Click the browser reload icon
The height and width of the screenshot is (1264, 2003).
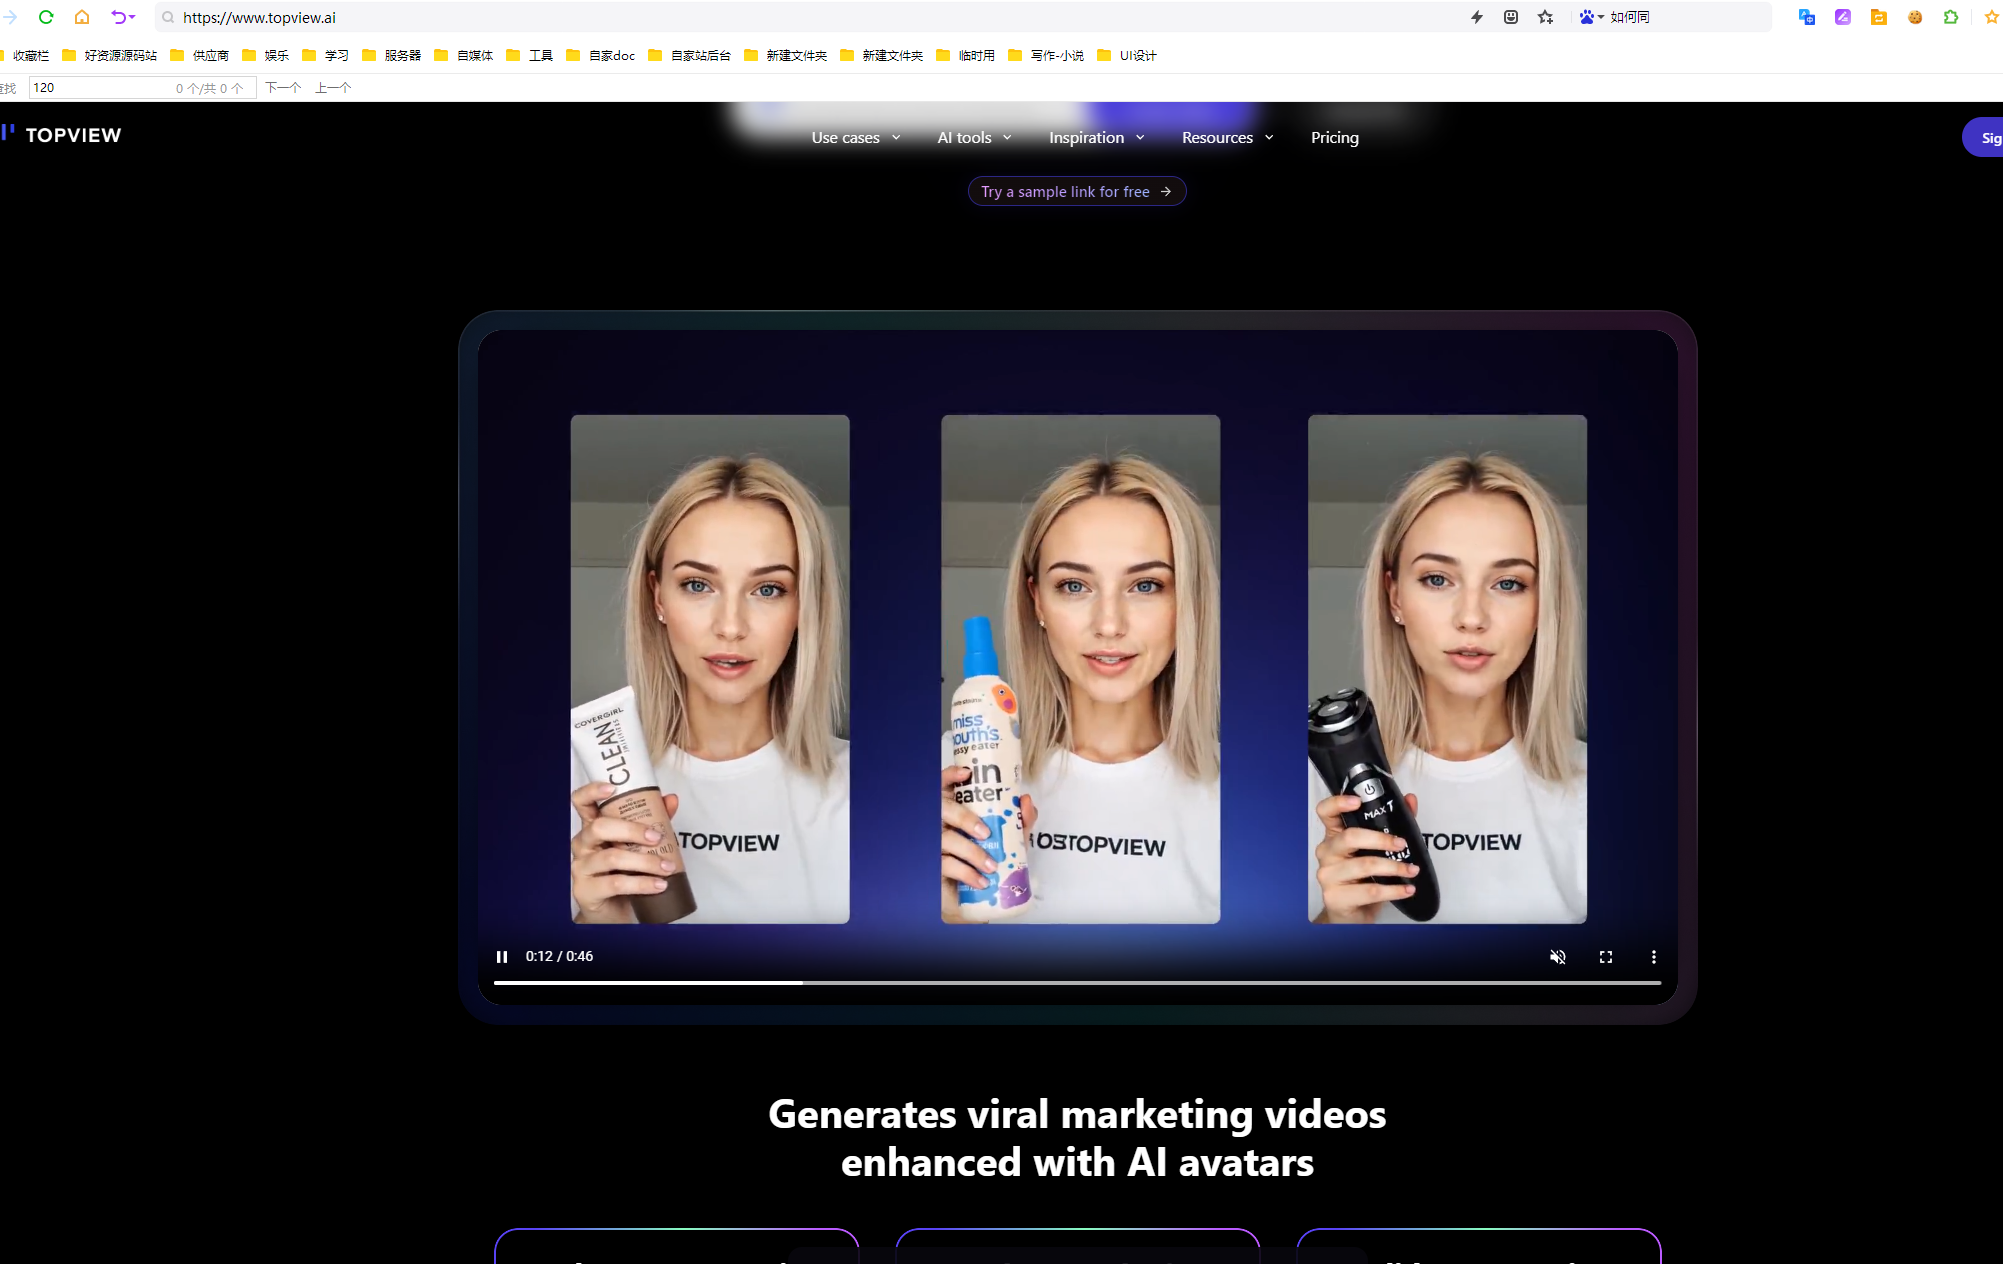pos(46,17)
